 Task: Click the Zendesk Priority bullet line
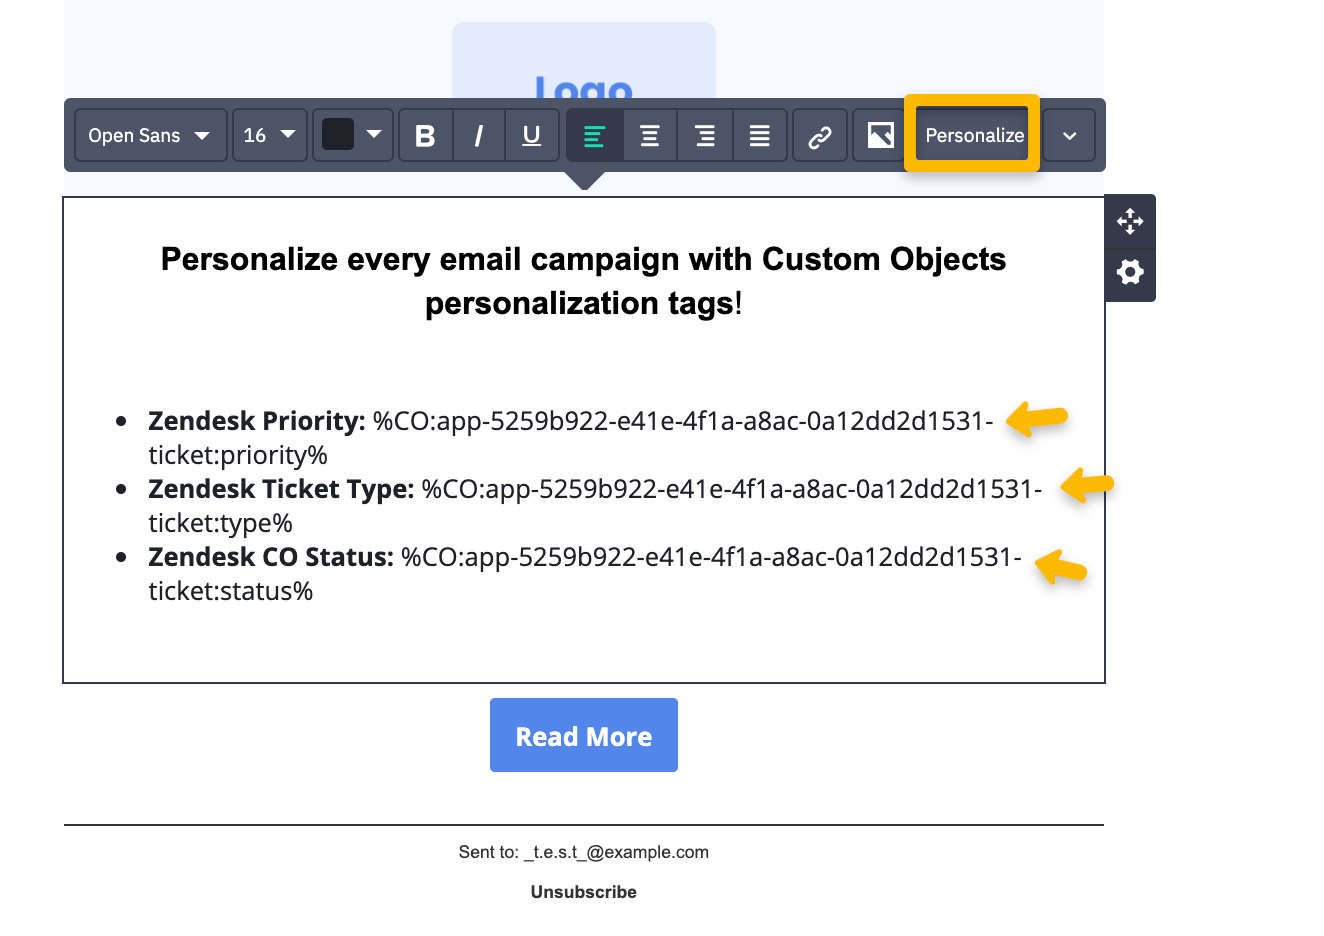point(570,438)
